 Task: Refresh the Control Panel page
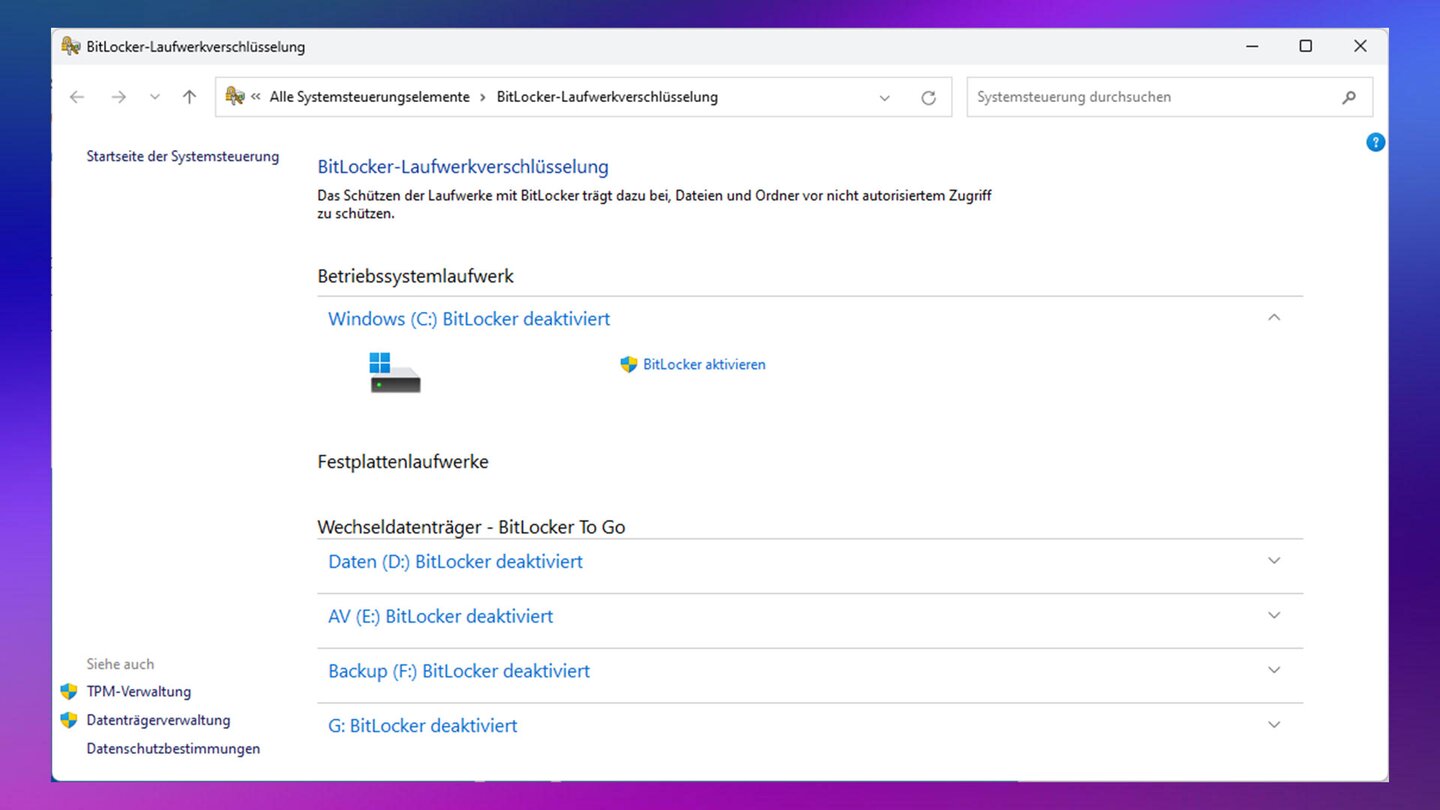point(928,97)
